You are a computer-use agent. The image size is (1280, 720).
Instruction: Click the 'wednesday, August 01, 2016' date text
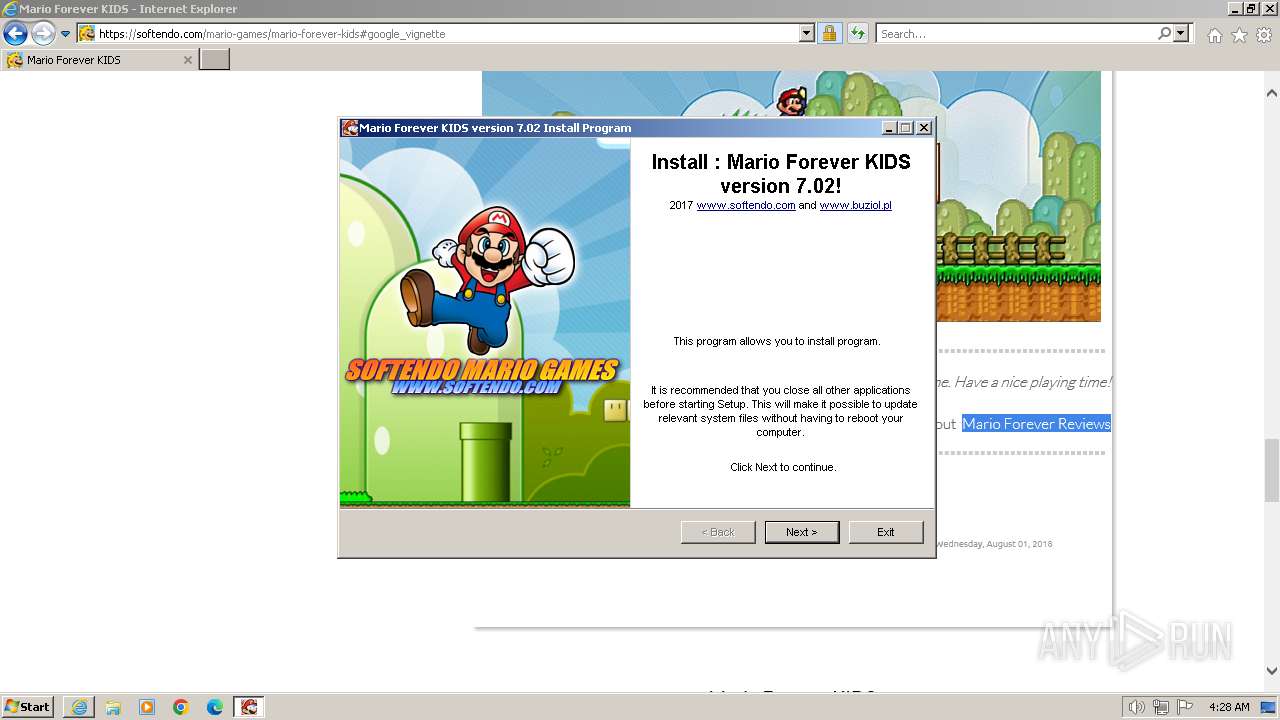pyautogui.click(x=994, y=544)
